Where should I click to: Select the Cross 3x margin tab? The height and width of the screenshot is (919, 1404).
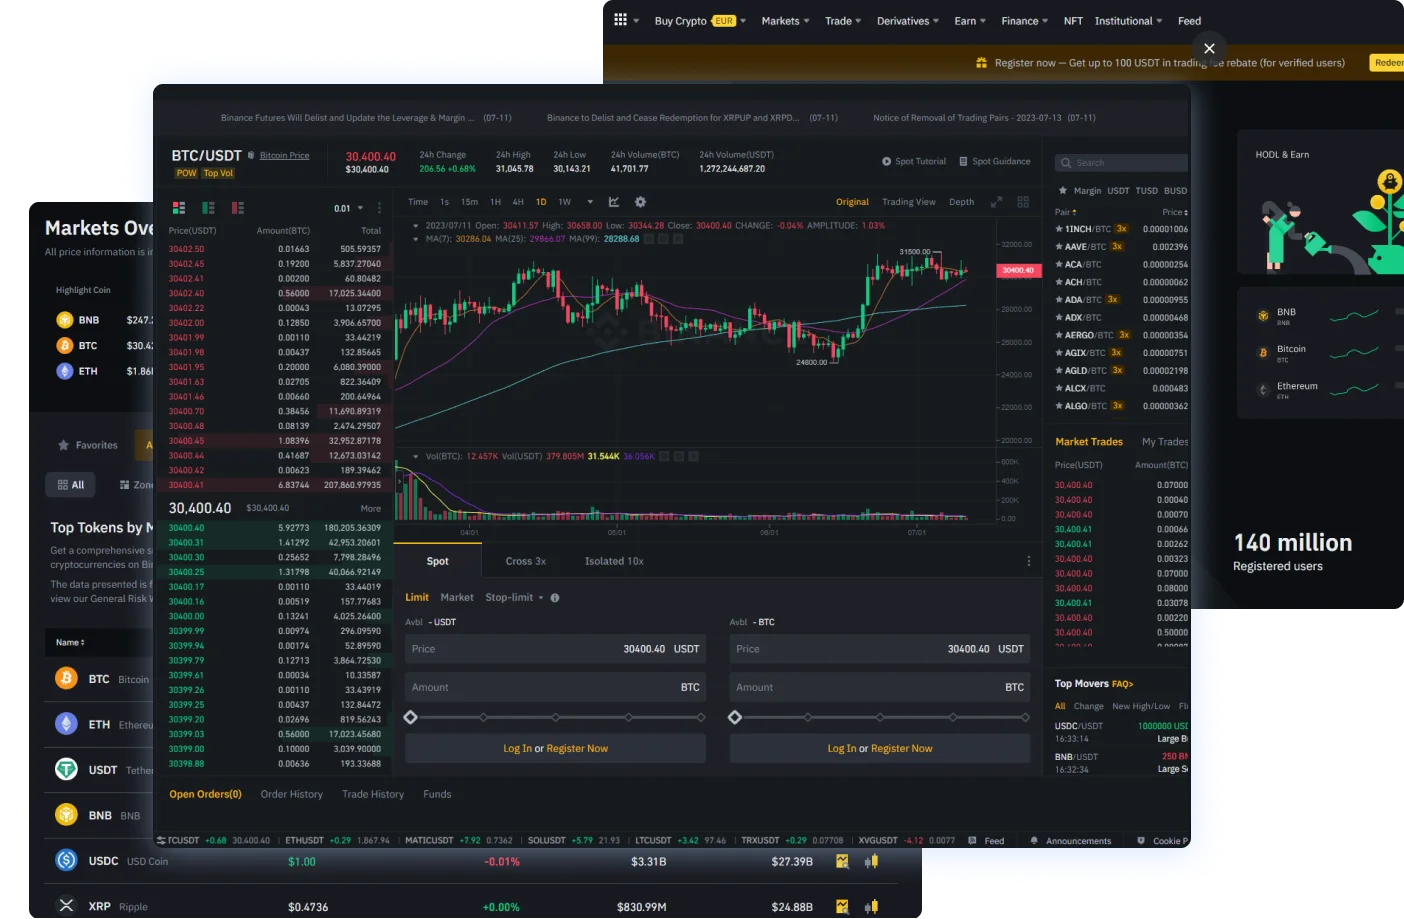[x=525, y=561]
